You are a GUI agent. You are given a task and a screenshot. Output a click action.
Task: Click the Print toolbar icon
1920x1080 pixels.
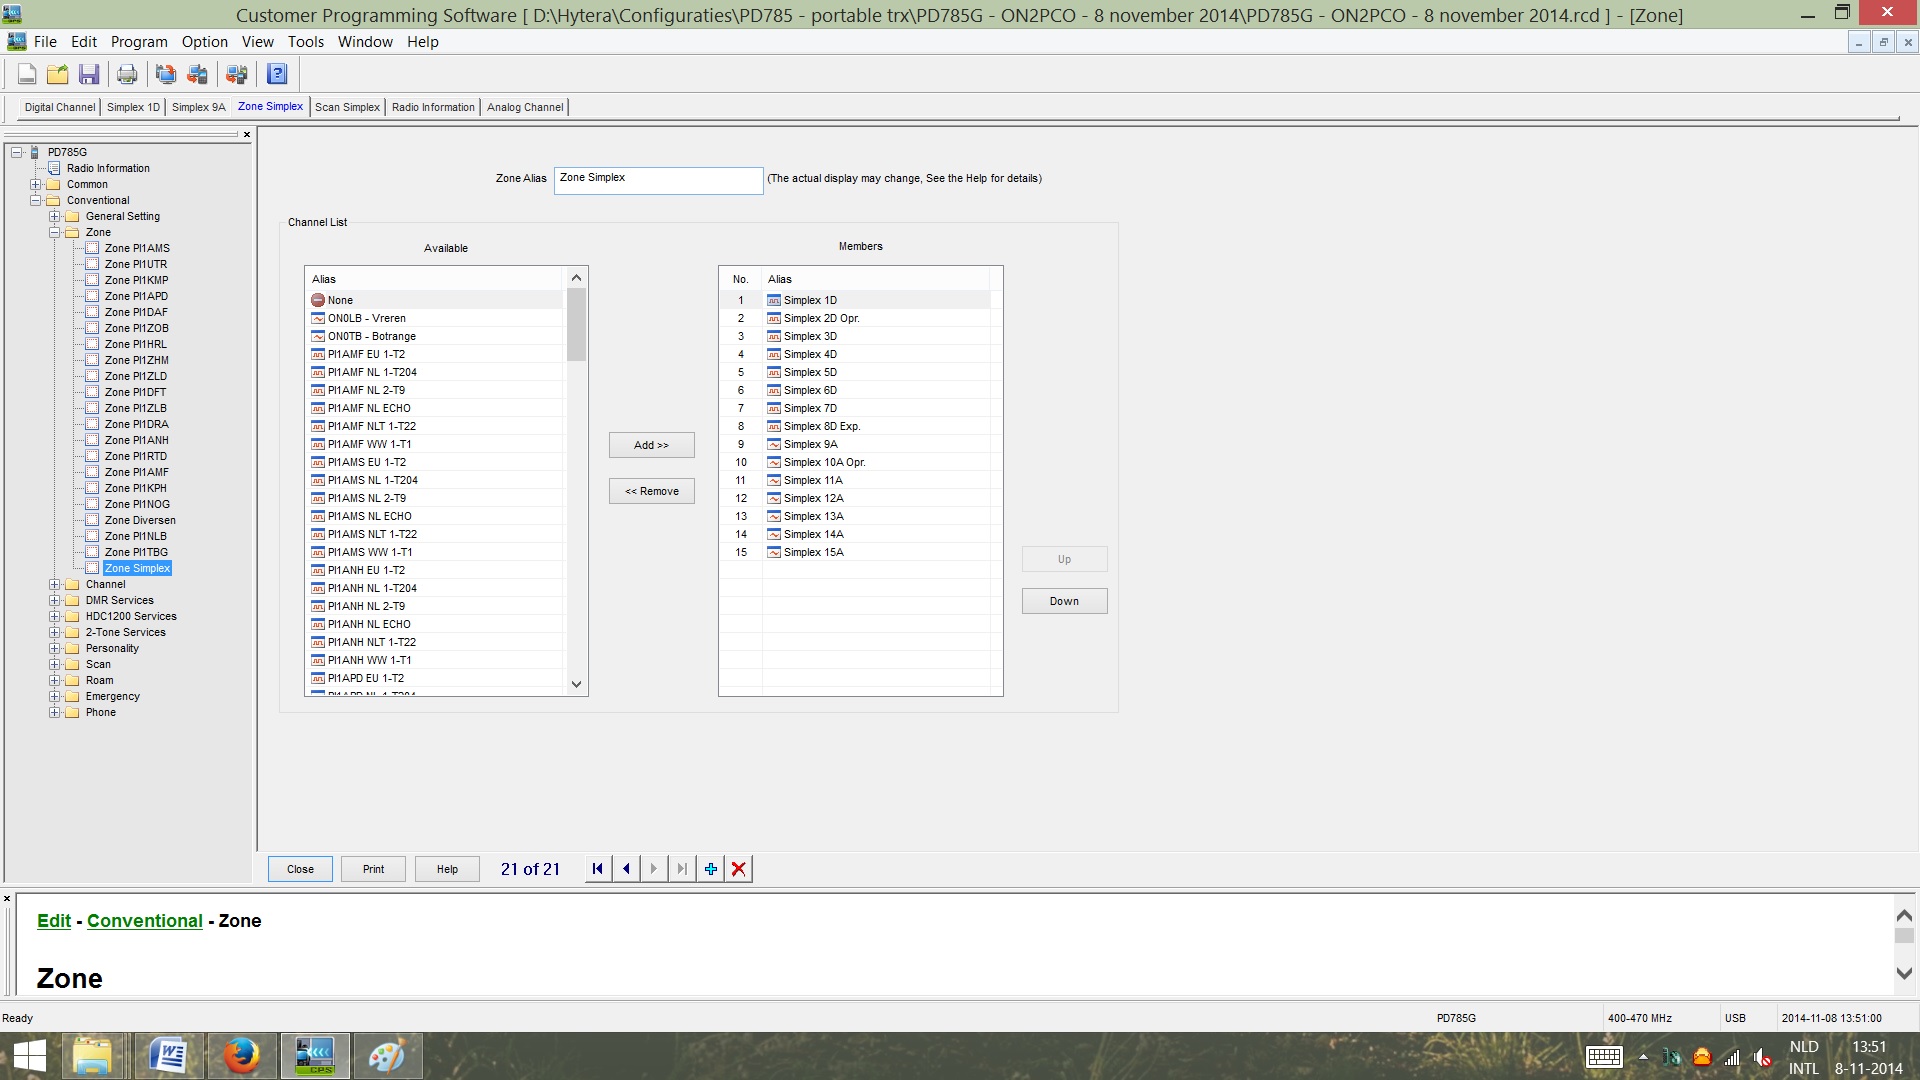coord(127,74)
